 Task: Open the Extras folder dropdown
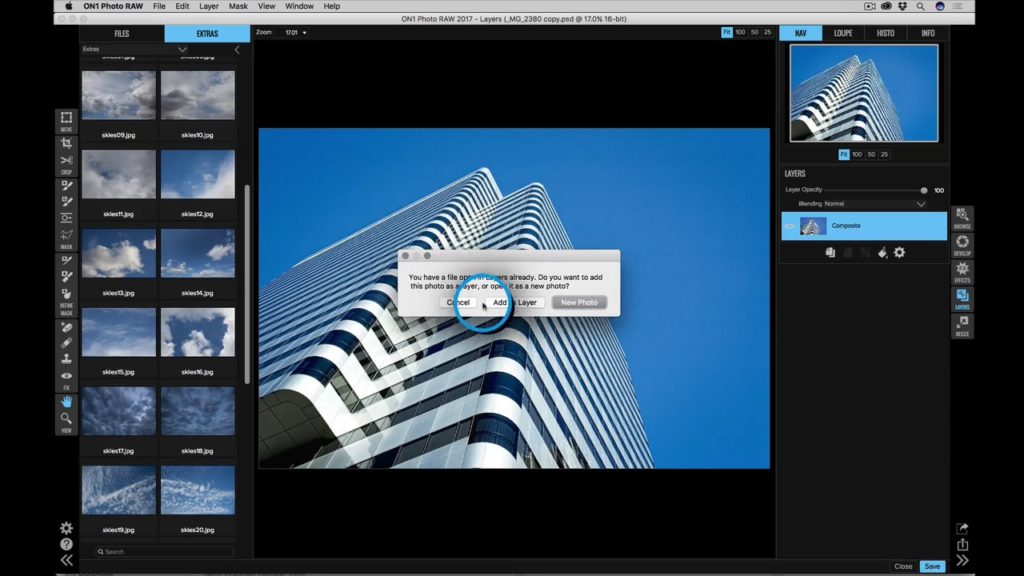[182, 50]
